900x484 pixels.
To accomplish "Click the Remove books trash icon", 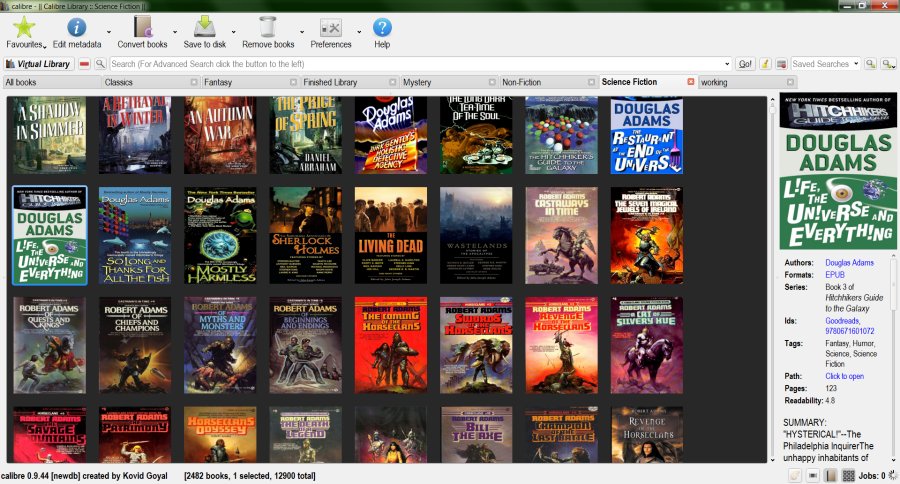I will click(x=268, y=28).
